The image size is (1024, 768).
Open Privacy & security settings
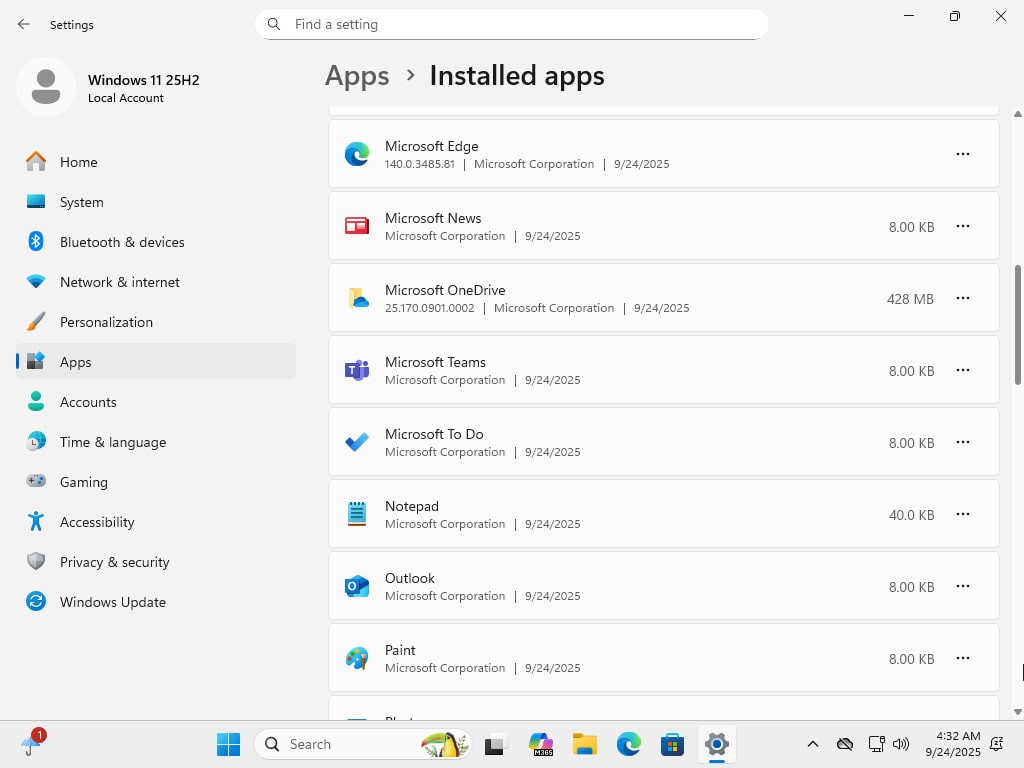[156, 562]
